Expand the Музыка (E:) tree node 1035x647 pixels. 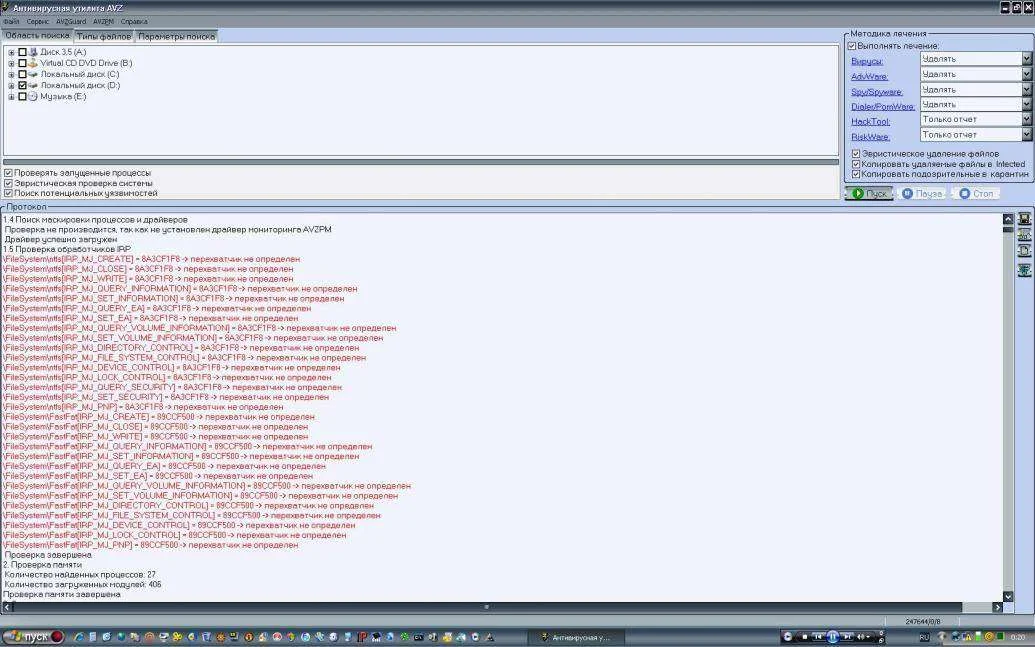(x=11, y=96)
